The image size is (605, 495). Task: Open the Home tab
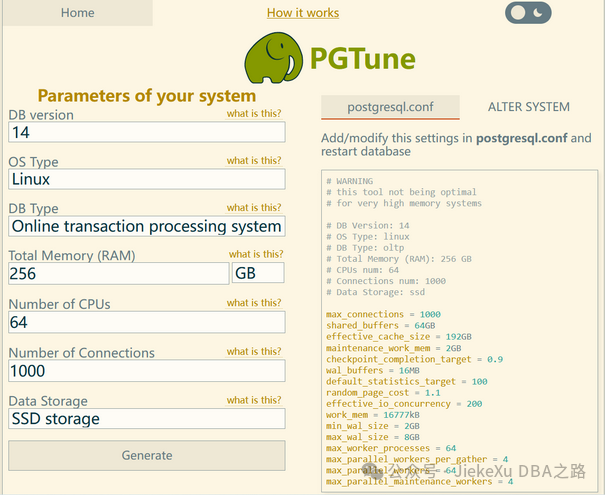coord(78,13)
